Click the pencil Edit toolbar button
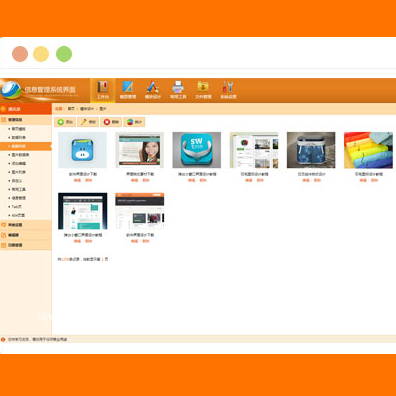Screen dimensions: 396x396 (88, 122)
